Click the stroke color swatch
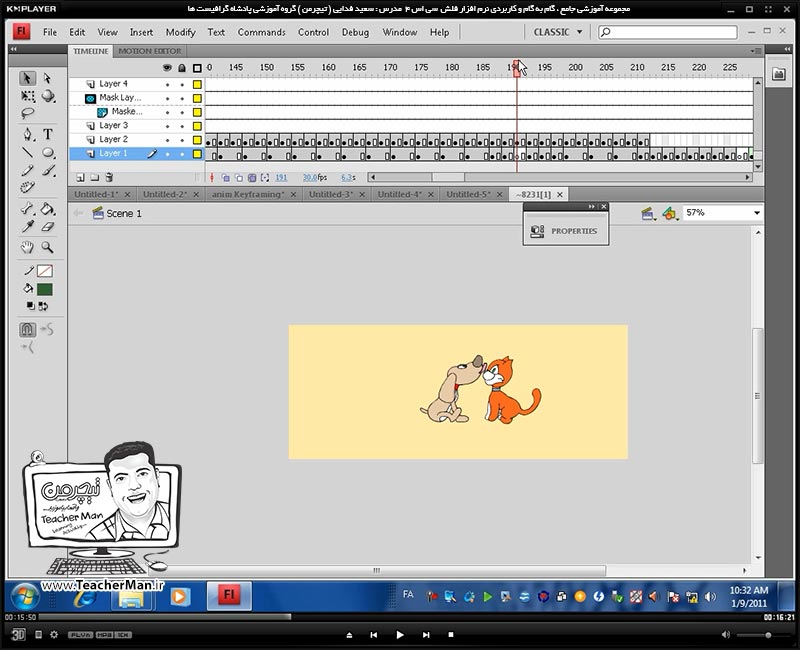The image size is (800, 650). pyautogui.click(x=45, y=271)
